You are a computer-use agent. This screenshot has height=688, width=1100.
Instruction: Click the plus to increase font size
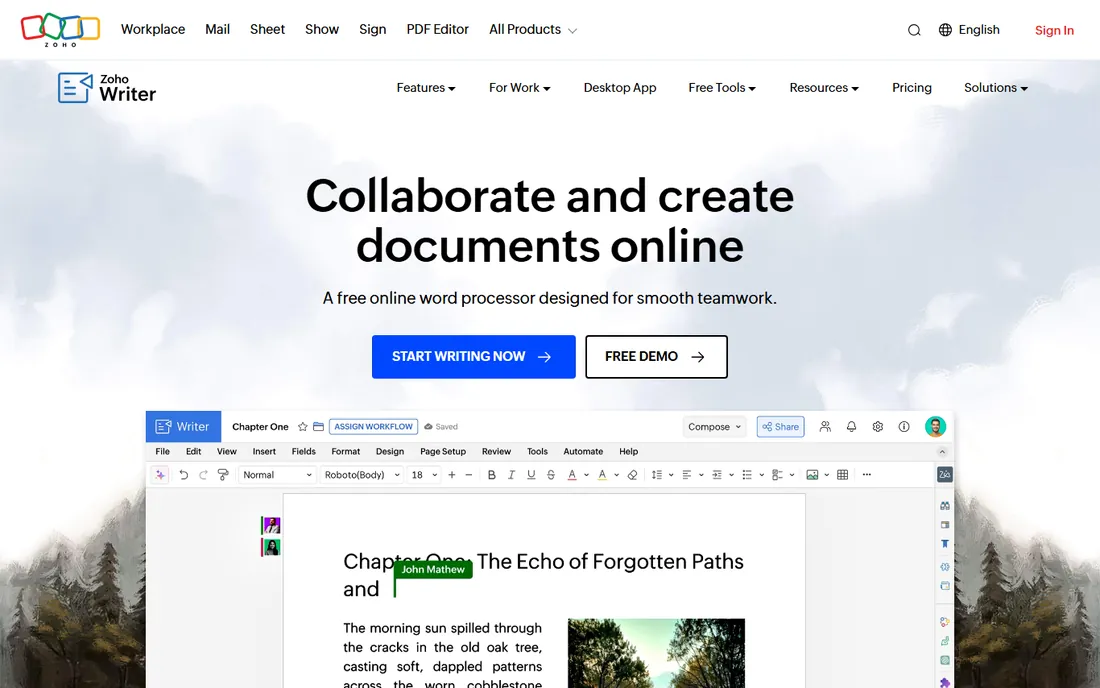(452, 475)
